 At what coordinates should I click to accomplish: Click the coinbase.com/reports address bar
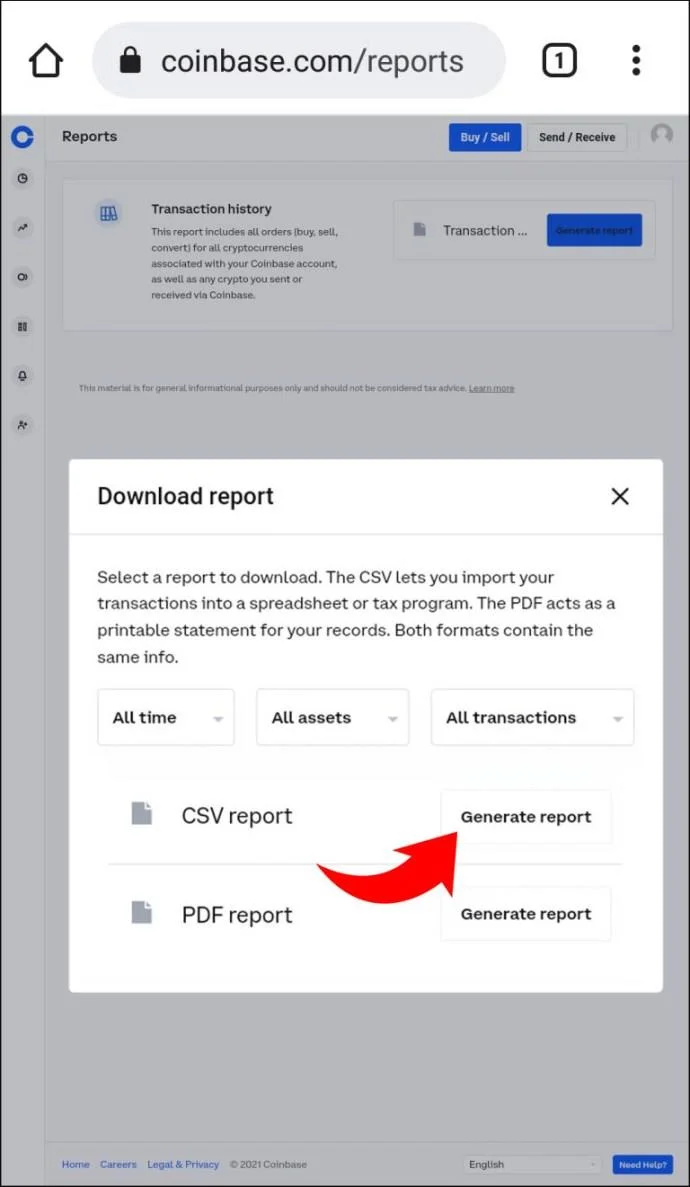click(x=298, y=61)
